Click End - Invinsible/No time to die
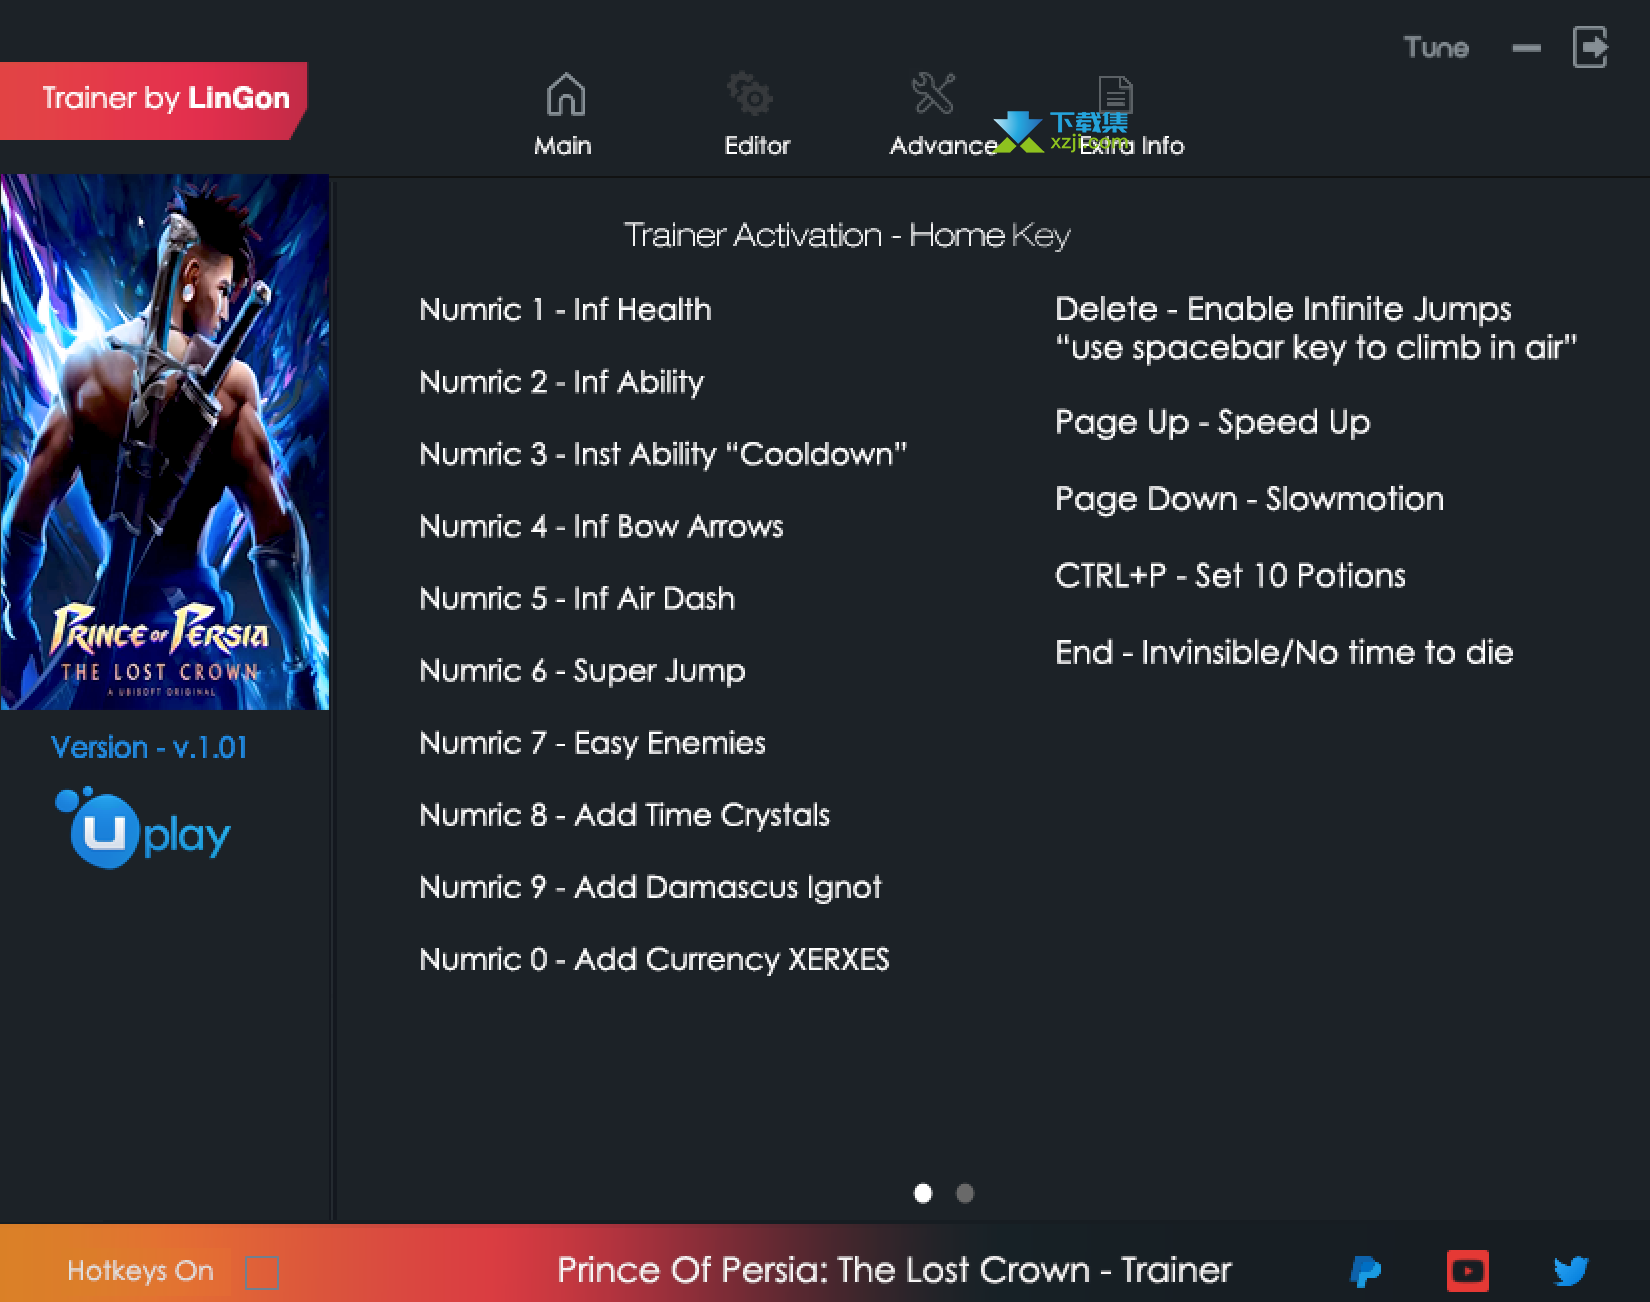The image size is (1650, 1302). pyautogui.click(x=1284, y=653)
